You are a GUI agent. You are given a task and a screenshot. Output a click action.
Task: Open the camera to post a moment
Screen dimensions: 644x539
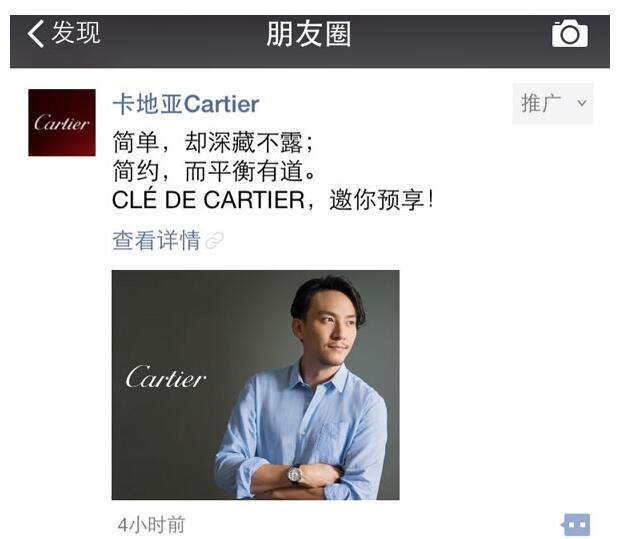point(570,33)
